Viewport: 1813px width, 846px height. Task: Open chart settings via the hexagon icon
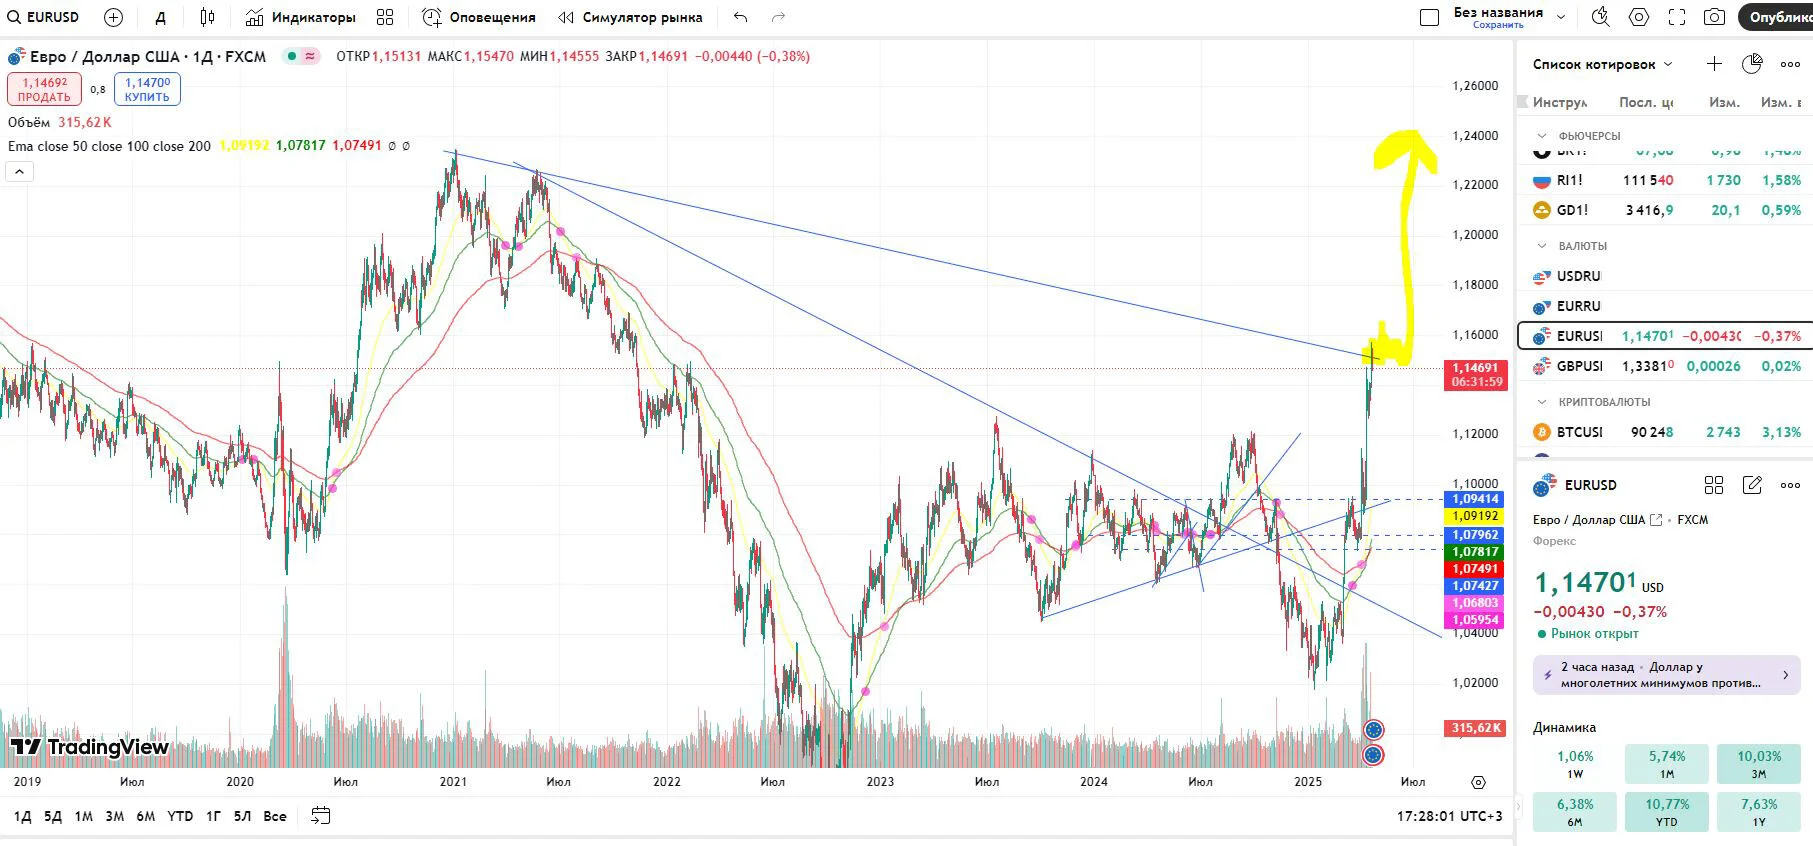coord(1639,17)
